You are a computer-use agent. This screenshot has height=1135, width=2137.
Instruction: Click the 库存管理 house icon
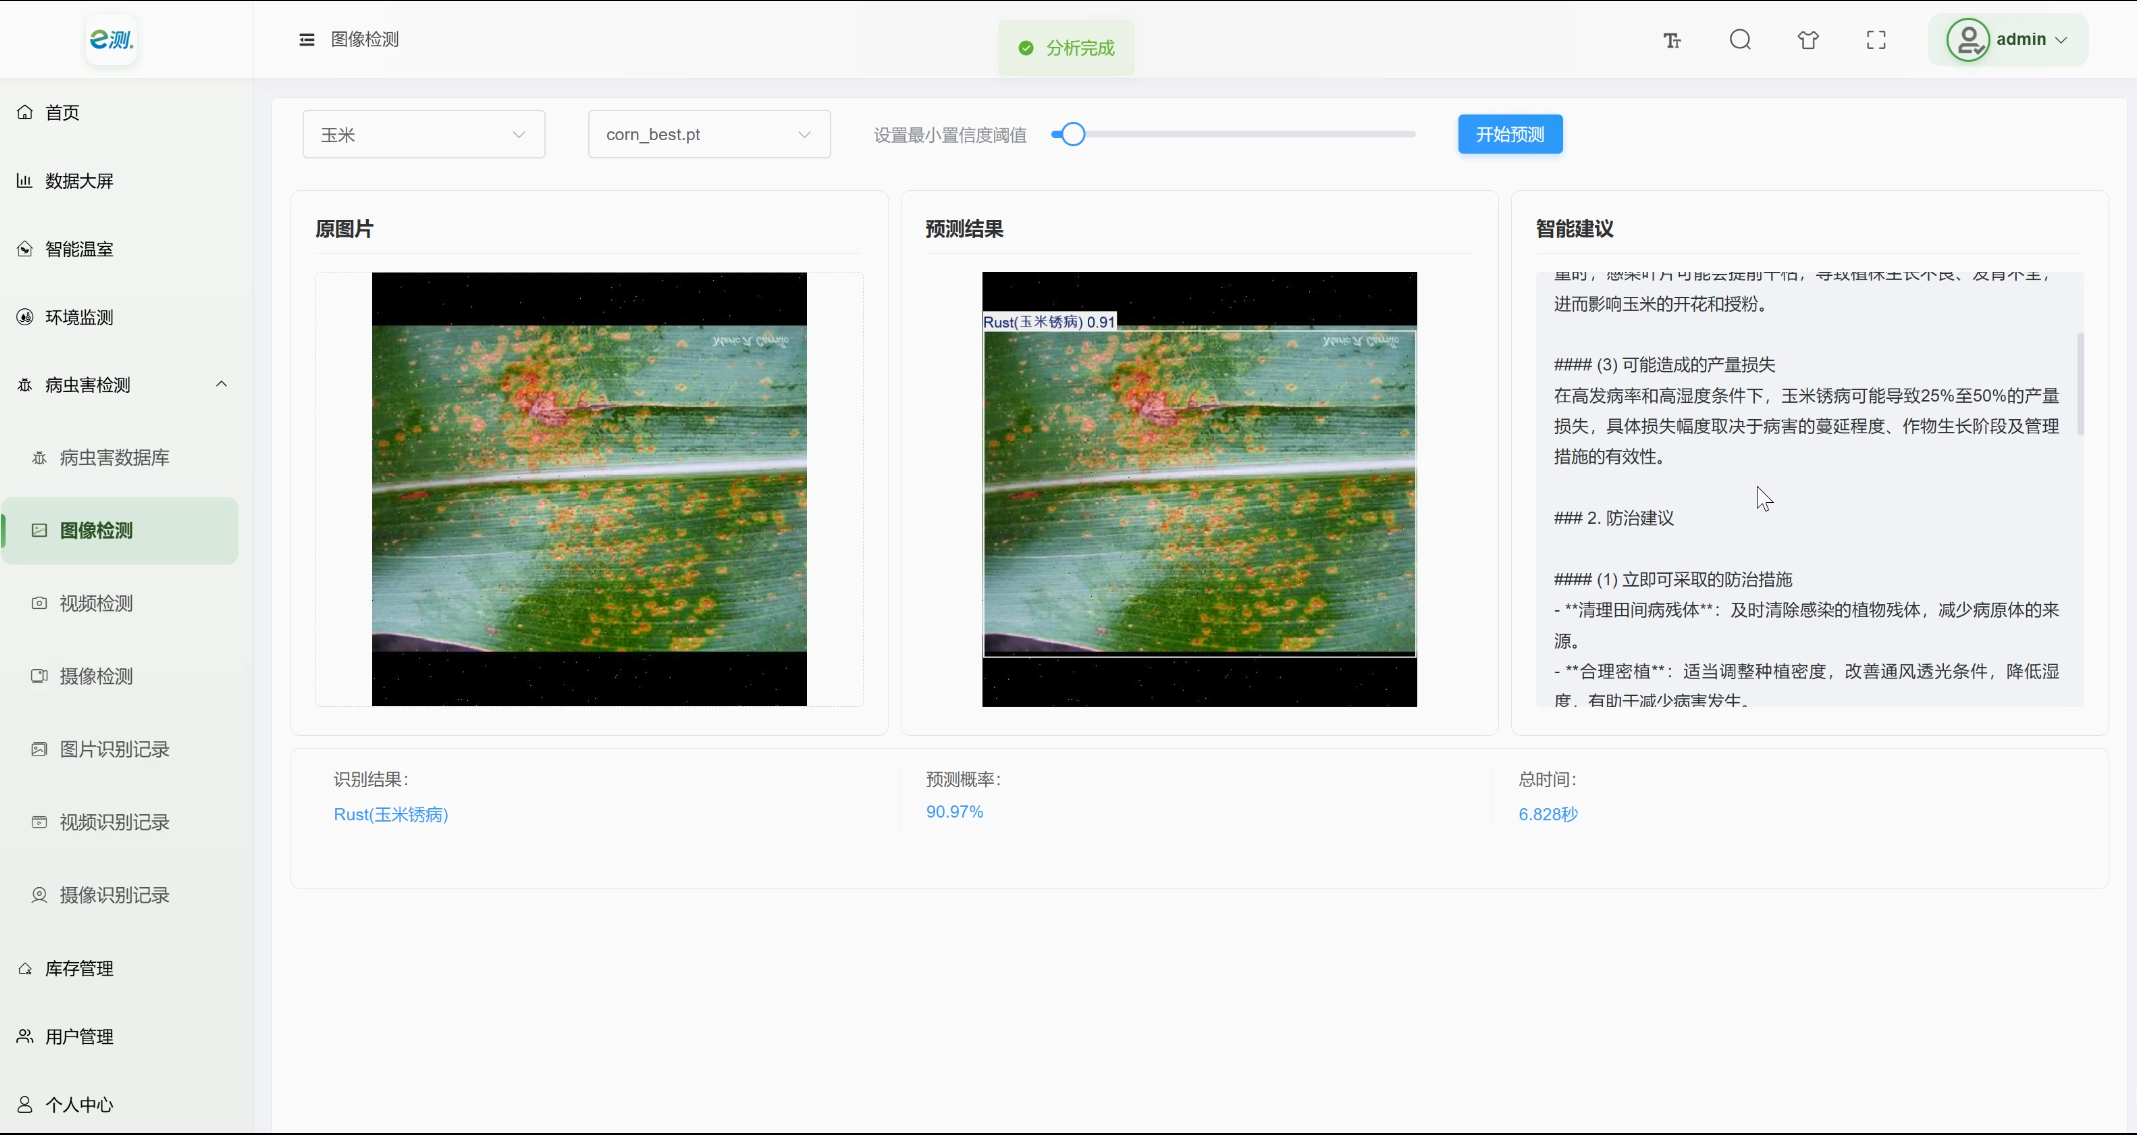pos(25,968)
